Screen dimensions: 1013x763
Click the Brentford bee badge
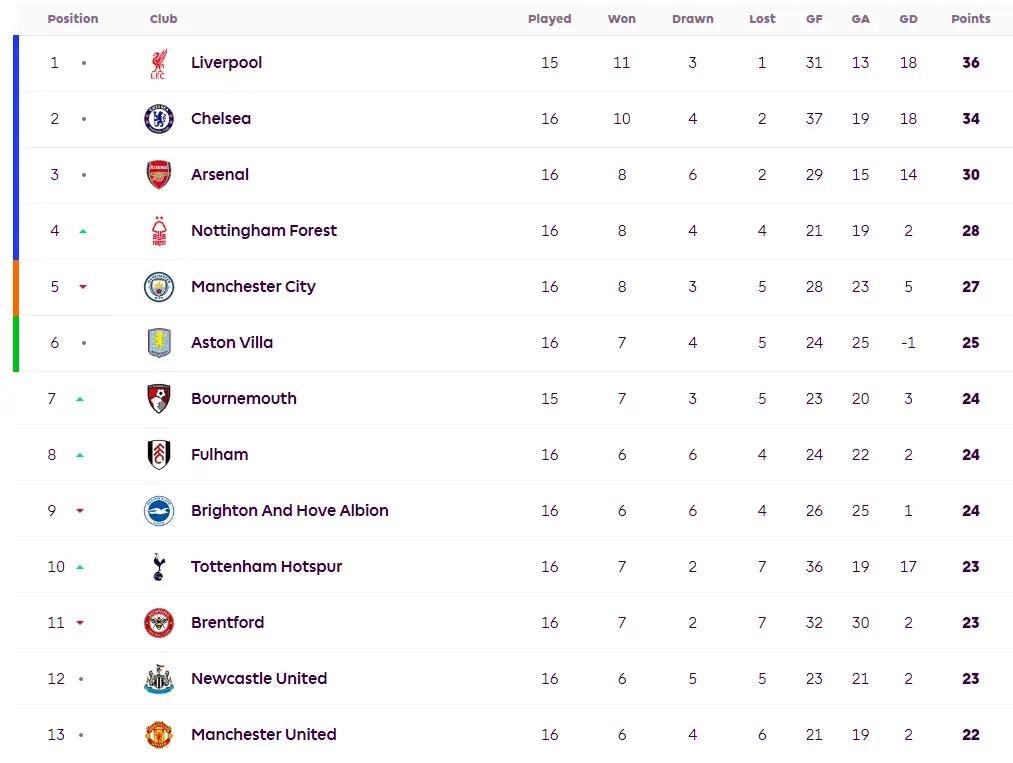click(x=158, y=623)
